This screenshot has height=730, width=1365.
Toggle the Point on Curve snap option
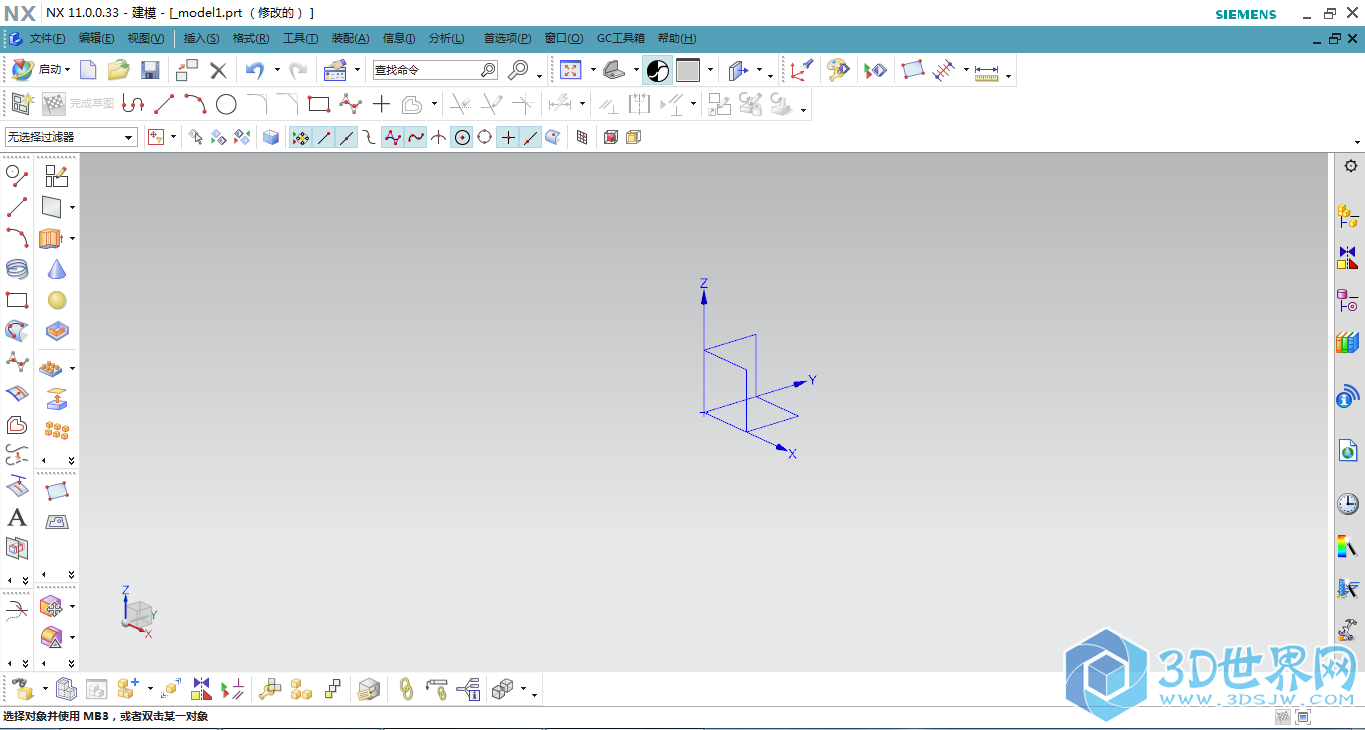coord(531,137)
